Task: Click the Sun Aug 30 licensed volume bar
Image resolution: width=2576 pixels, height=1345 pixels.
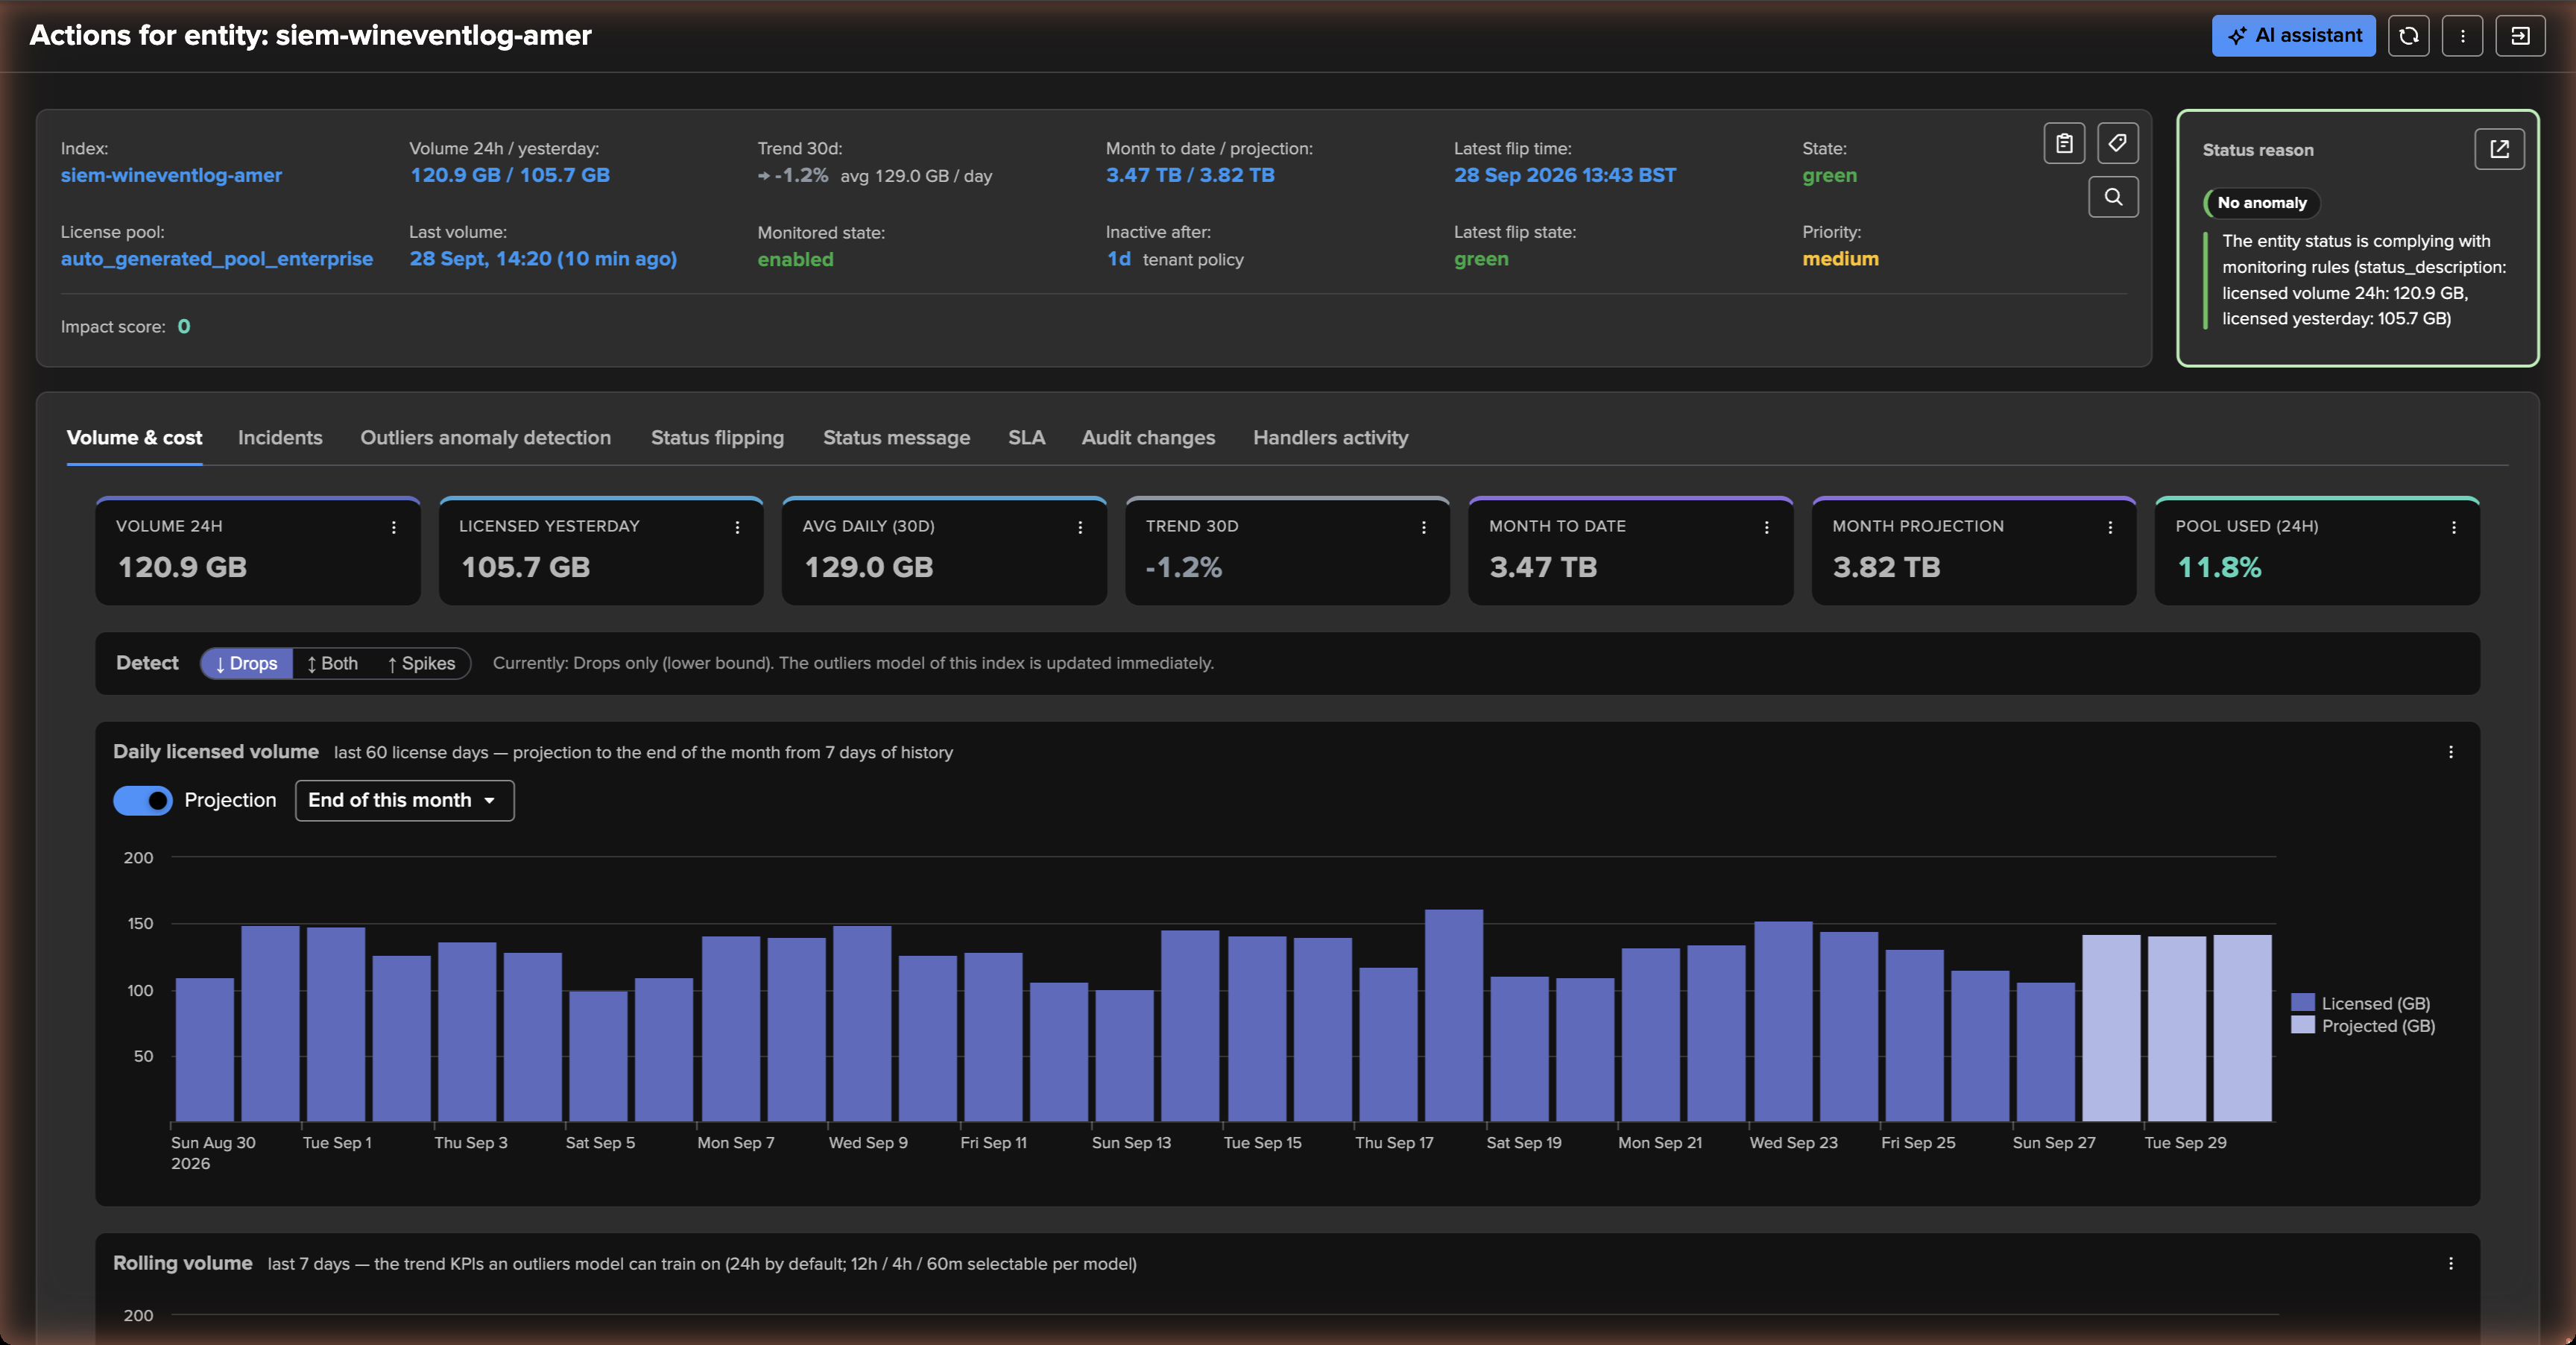Action: tap(204, 1049)
